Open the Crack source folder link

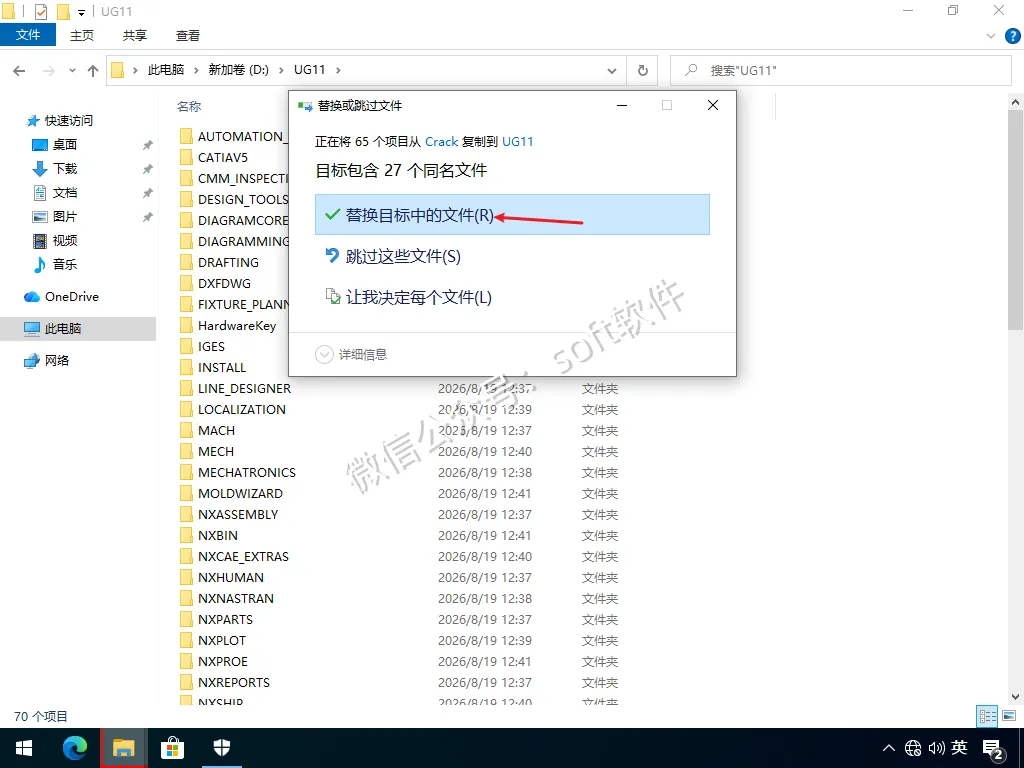(441, 142)
